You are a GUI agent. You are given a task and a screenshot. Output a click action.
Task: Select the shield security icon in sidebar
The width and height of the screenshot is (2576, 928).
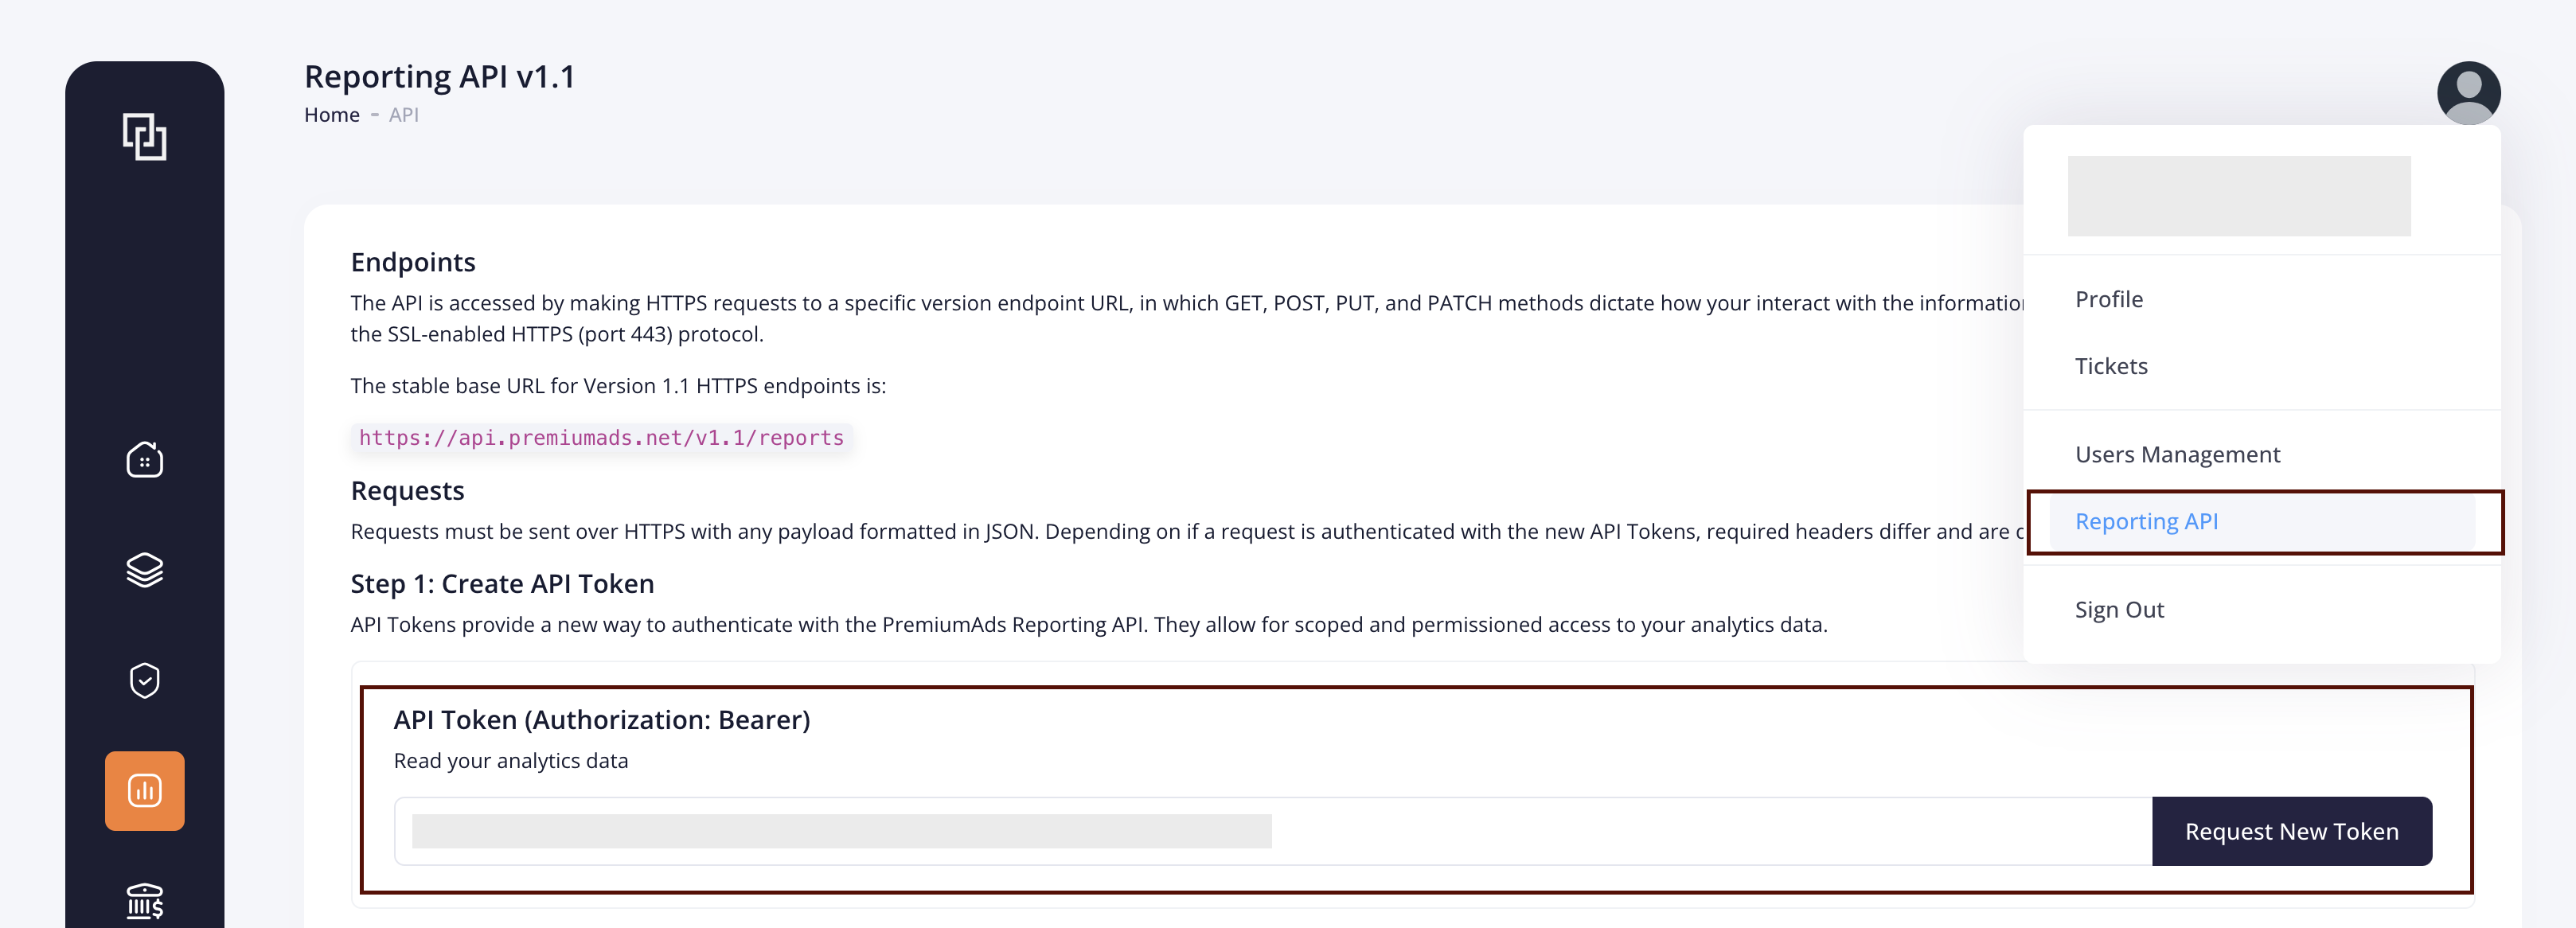(x=144, y=680)
